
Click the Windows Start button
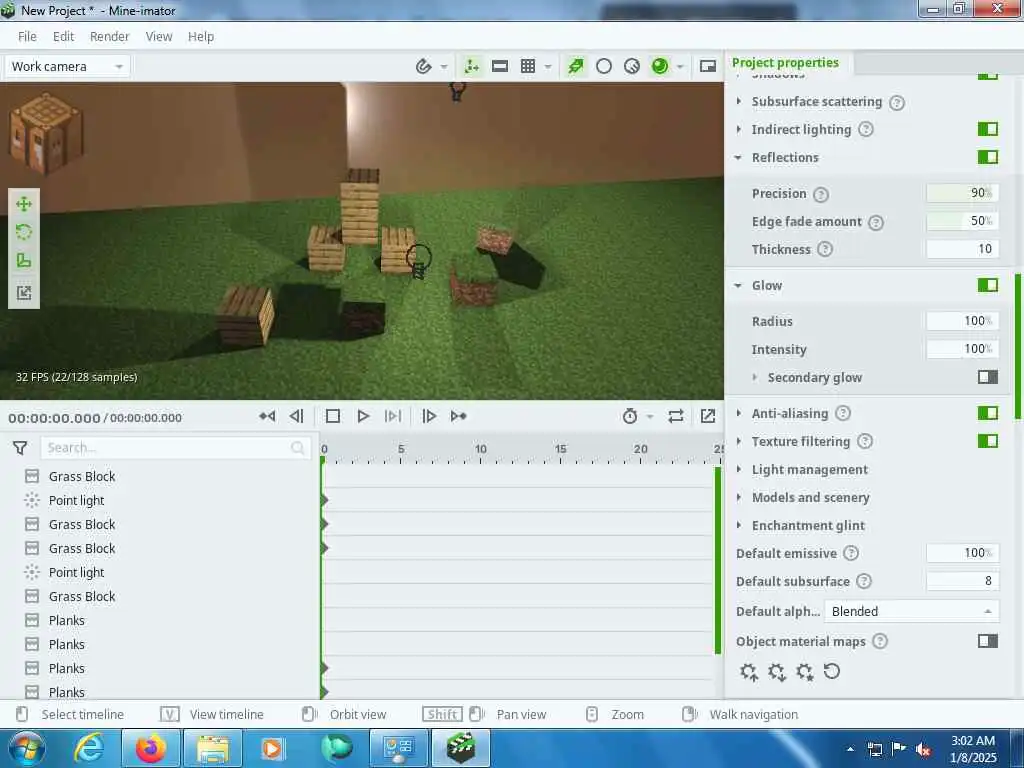pyautogui.click(x=26, y=748)
